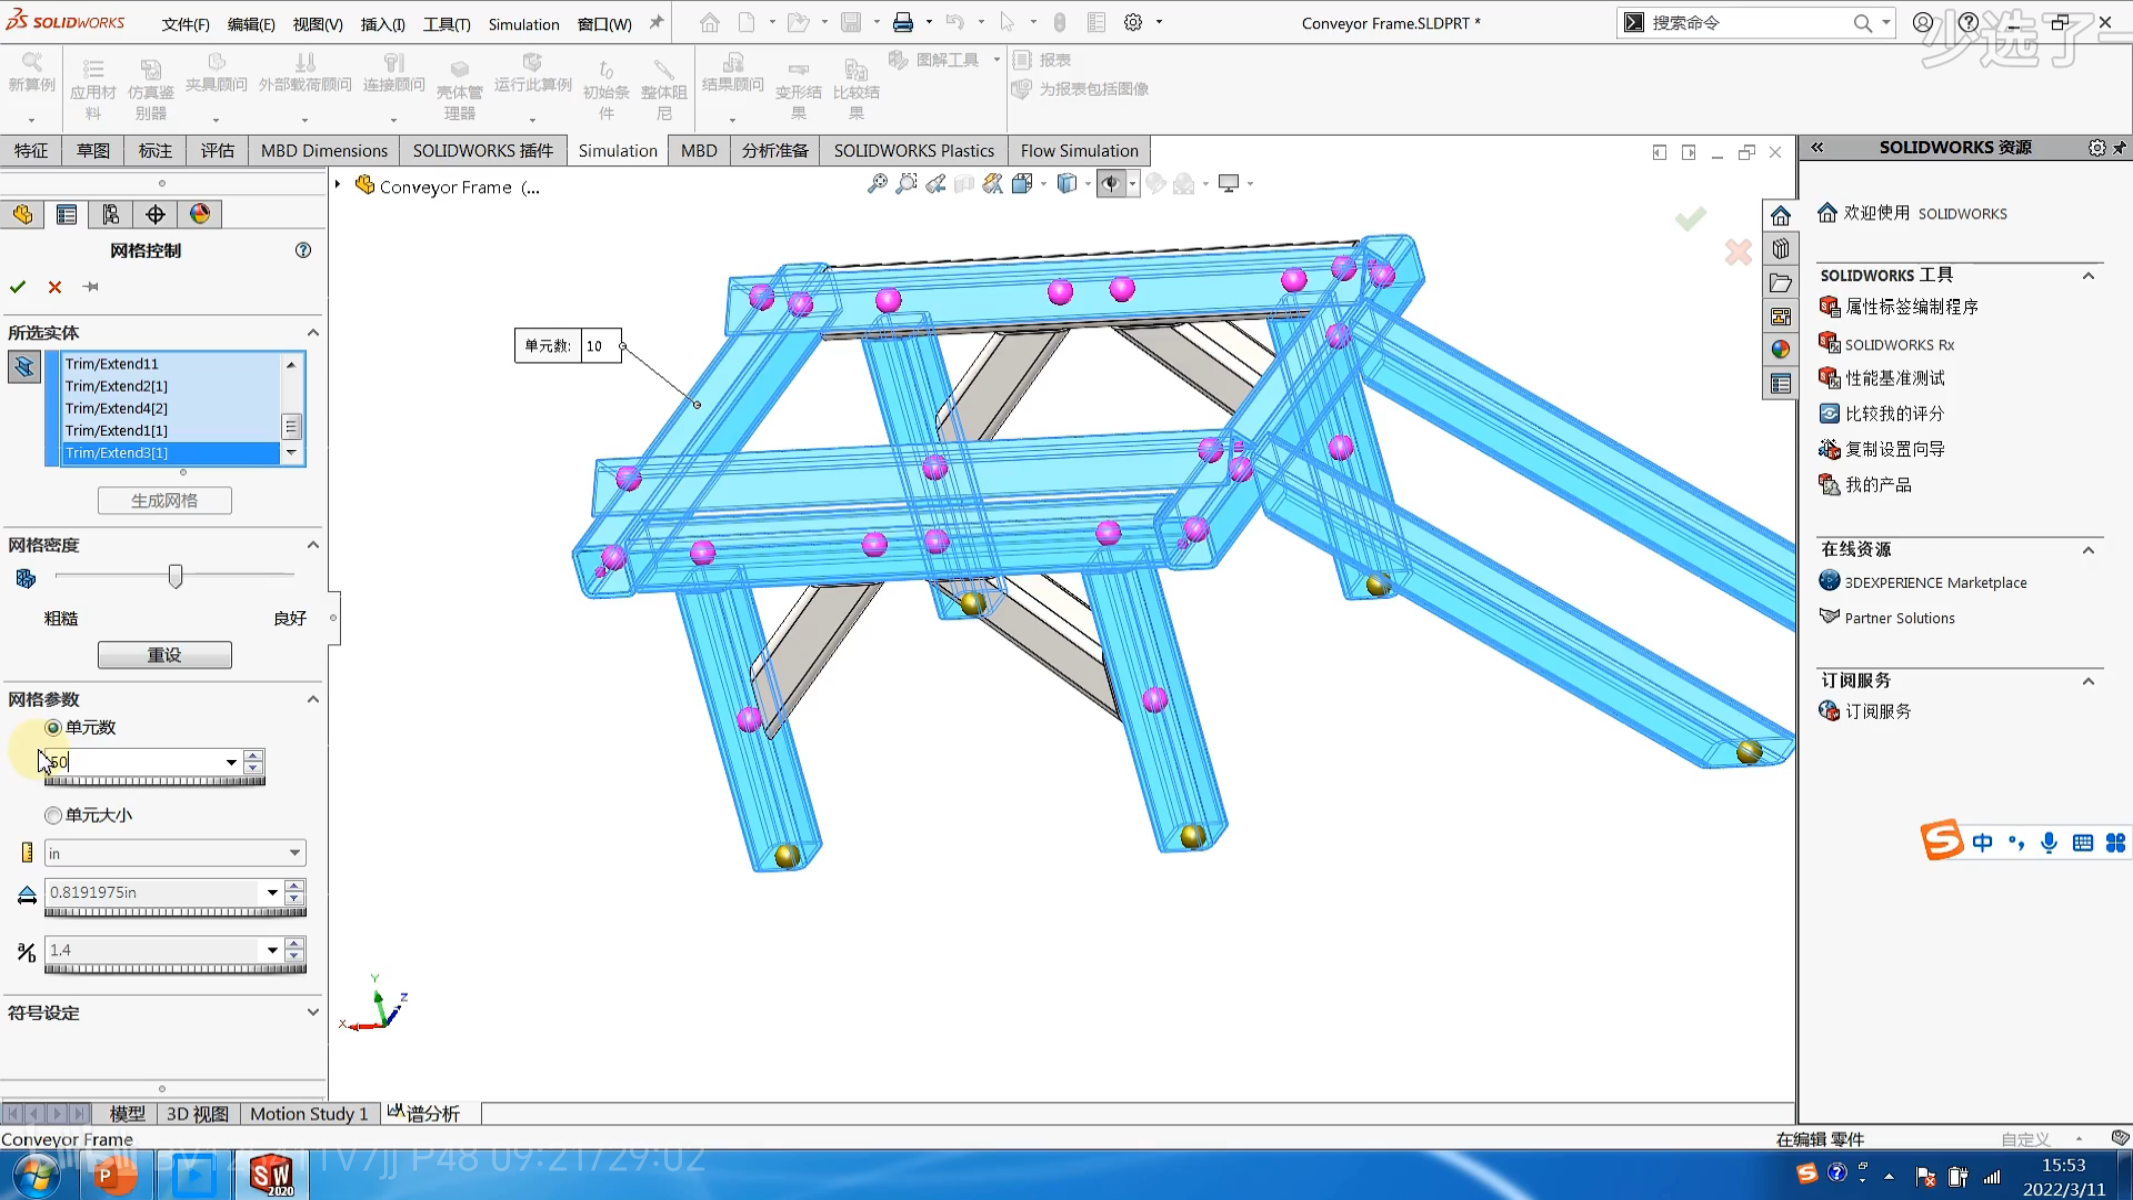
Task: Open the ConfigurationManager tab icon
Action: 111,214
